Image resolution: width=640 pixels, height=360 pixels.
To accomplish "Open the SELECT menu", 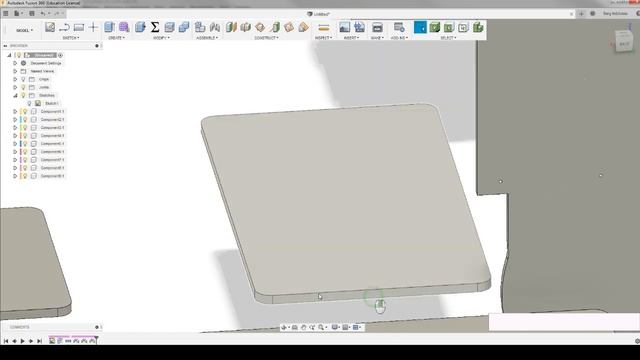I will pos(448,38).
